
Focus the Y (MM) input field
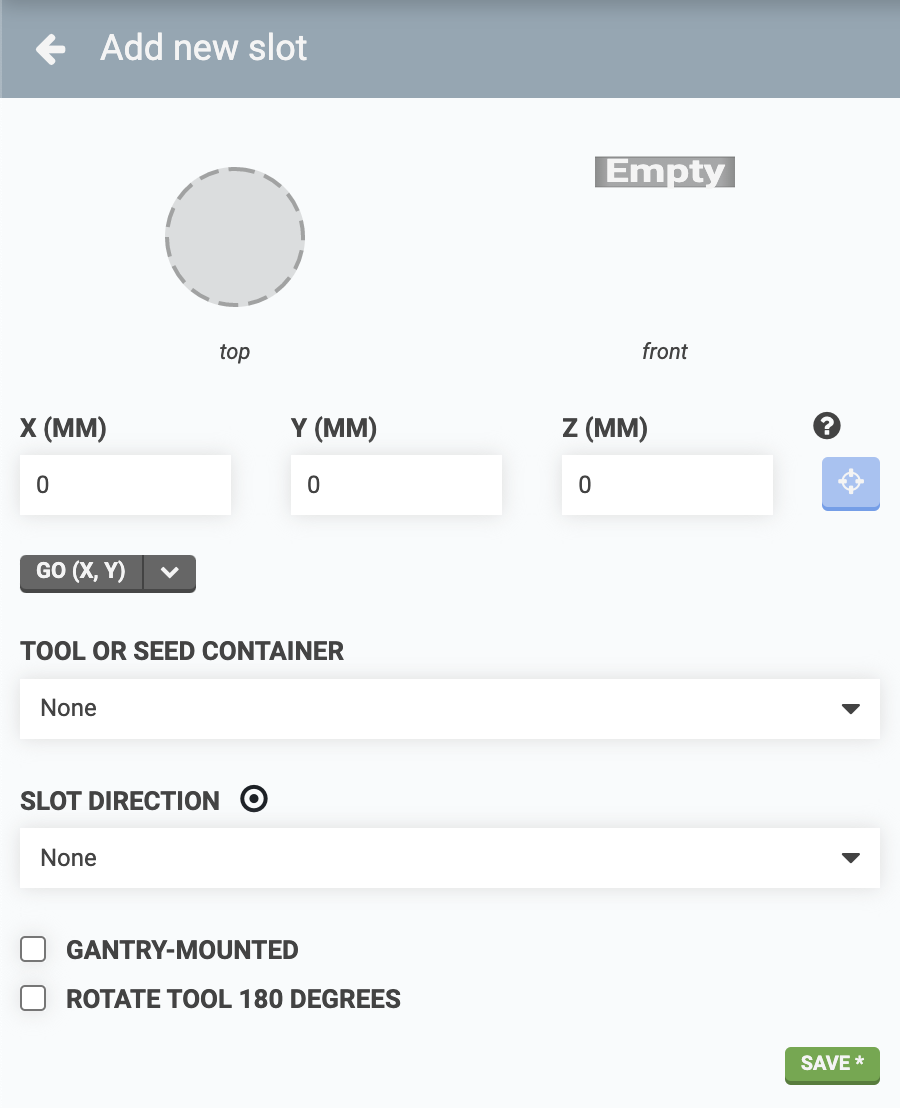pos(396,485)
